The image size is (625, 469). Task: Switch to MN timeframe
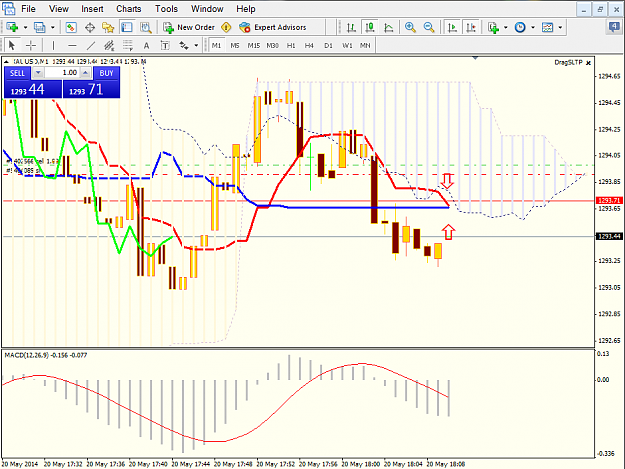(x=365, y=45)
